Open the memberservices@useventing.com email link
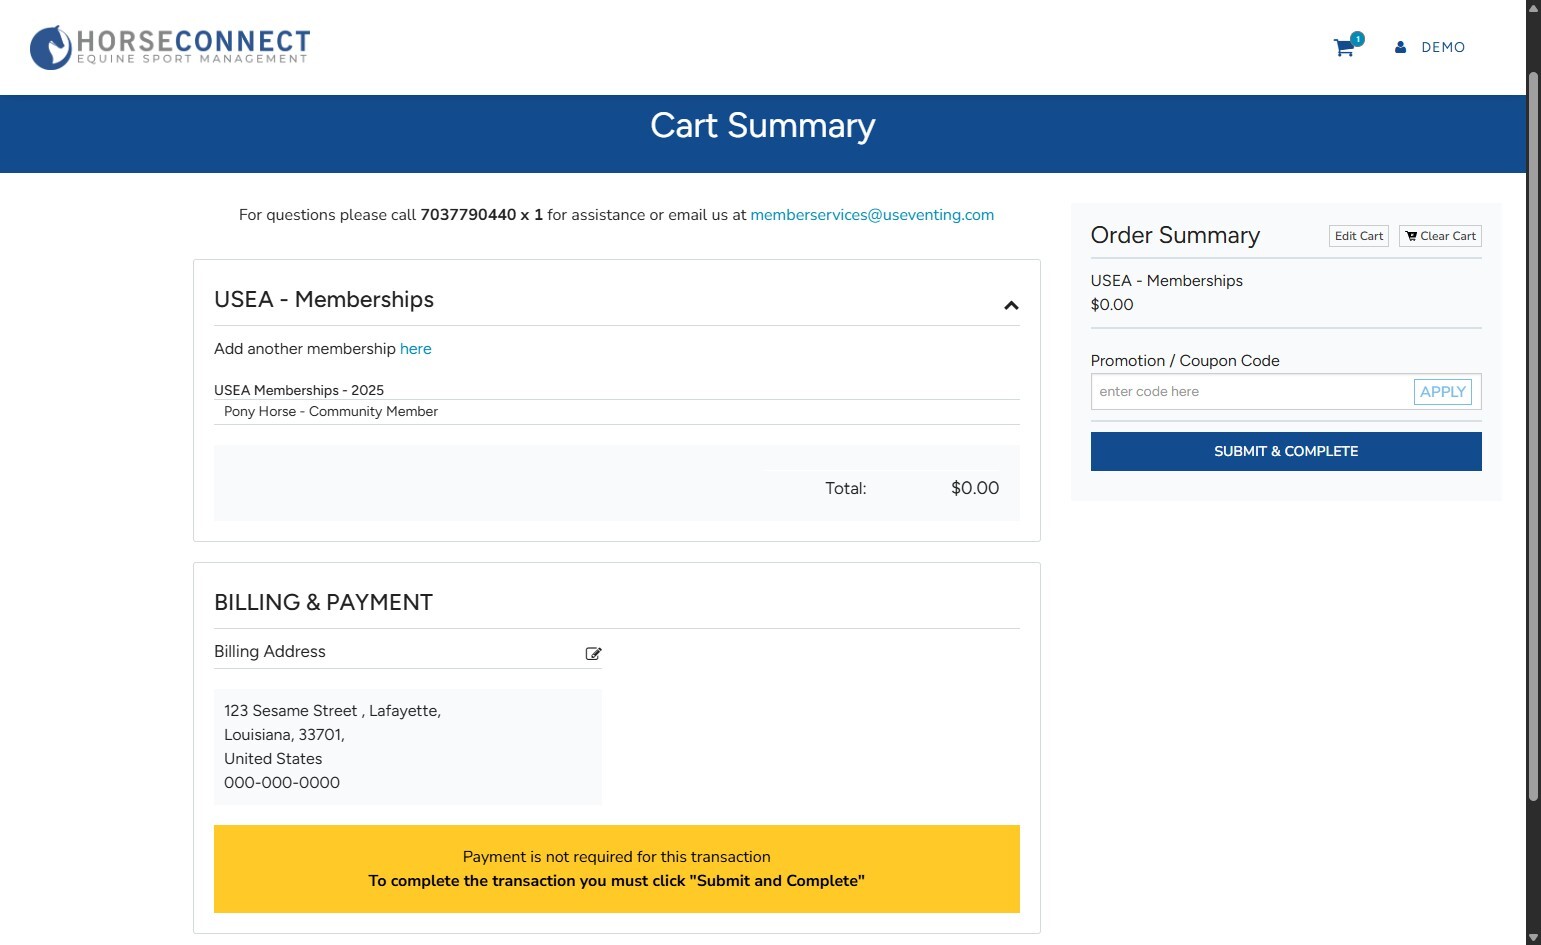This screenshot has height=945, width=1541. click(x=871, y=215)
